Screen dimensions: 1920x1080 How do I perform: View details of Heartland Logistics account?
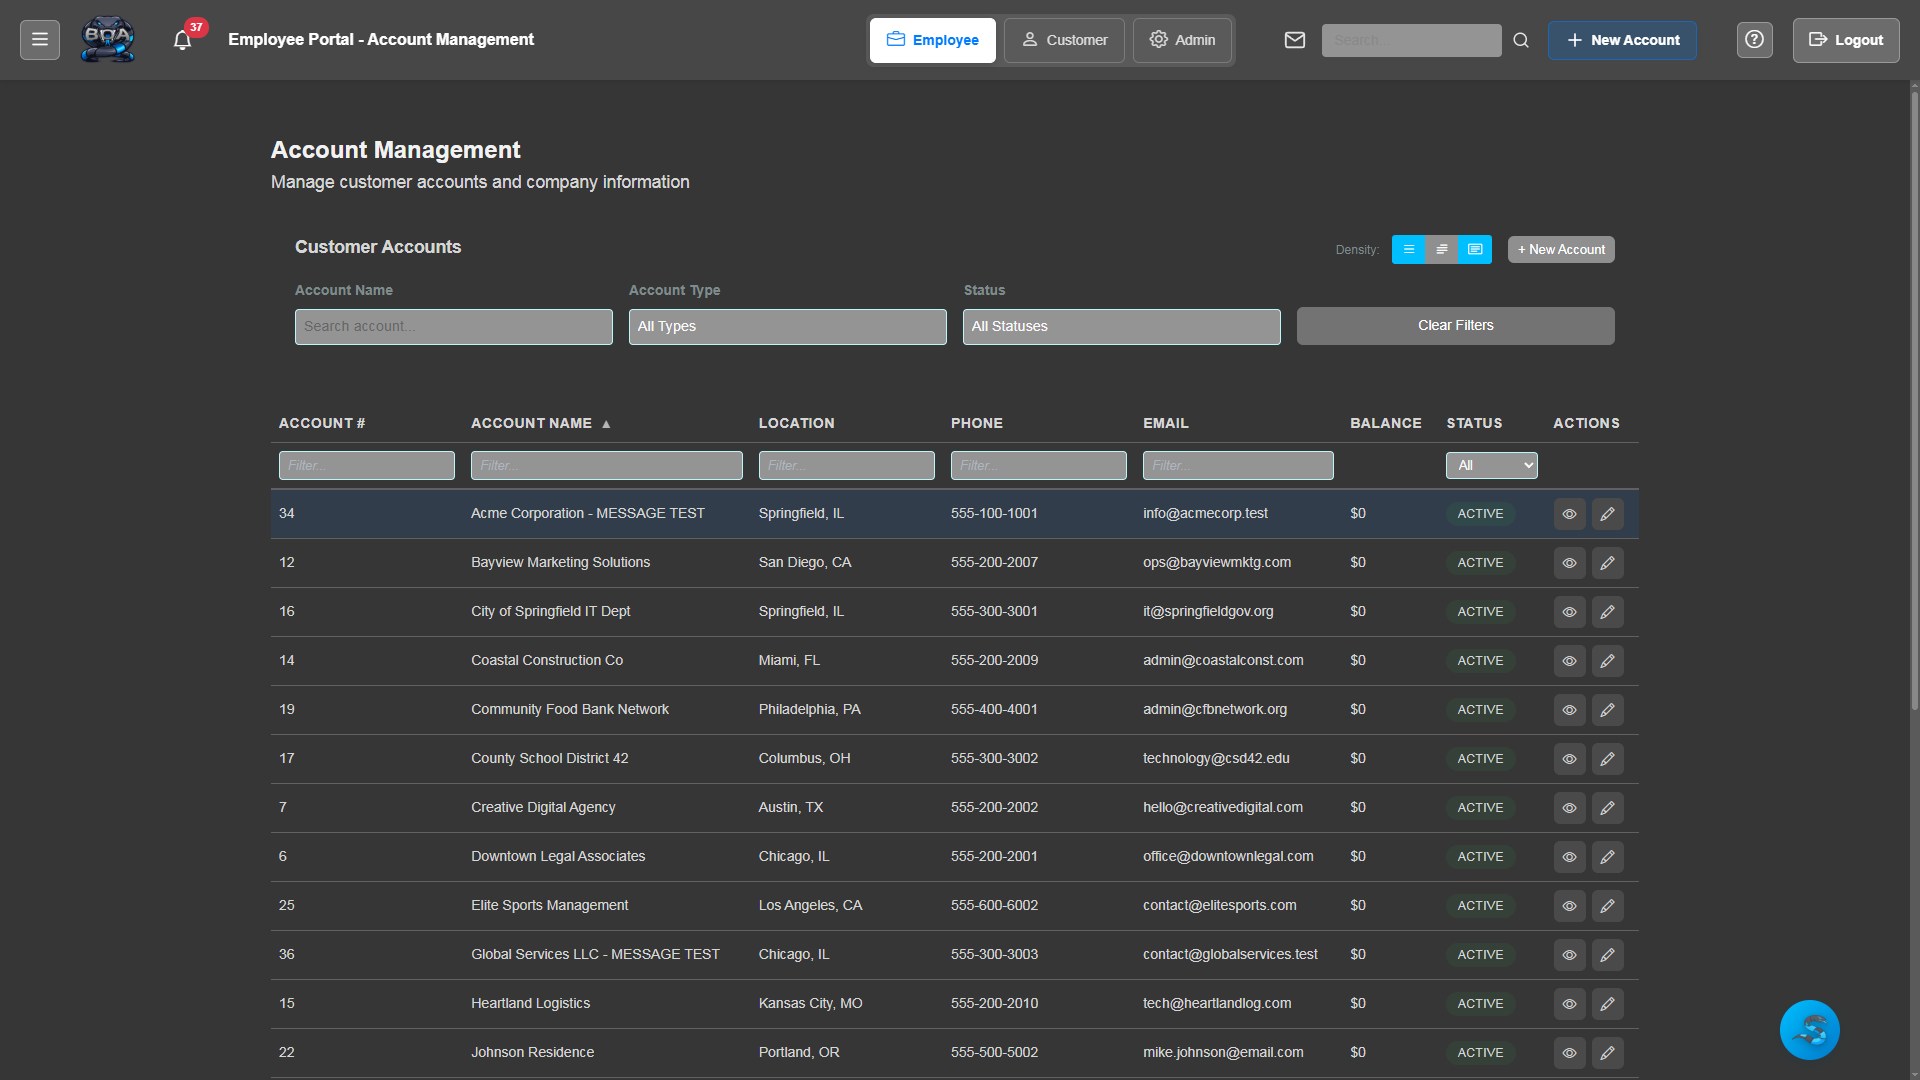1569,1003
